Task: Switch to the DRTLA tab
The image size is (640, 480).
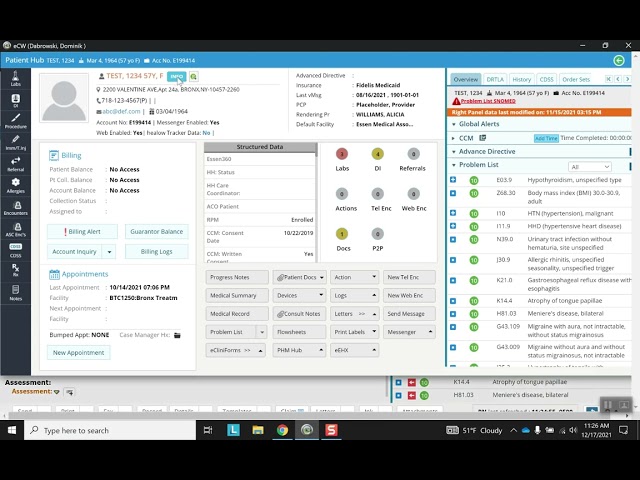Action: [495, 79]
